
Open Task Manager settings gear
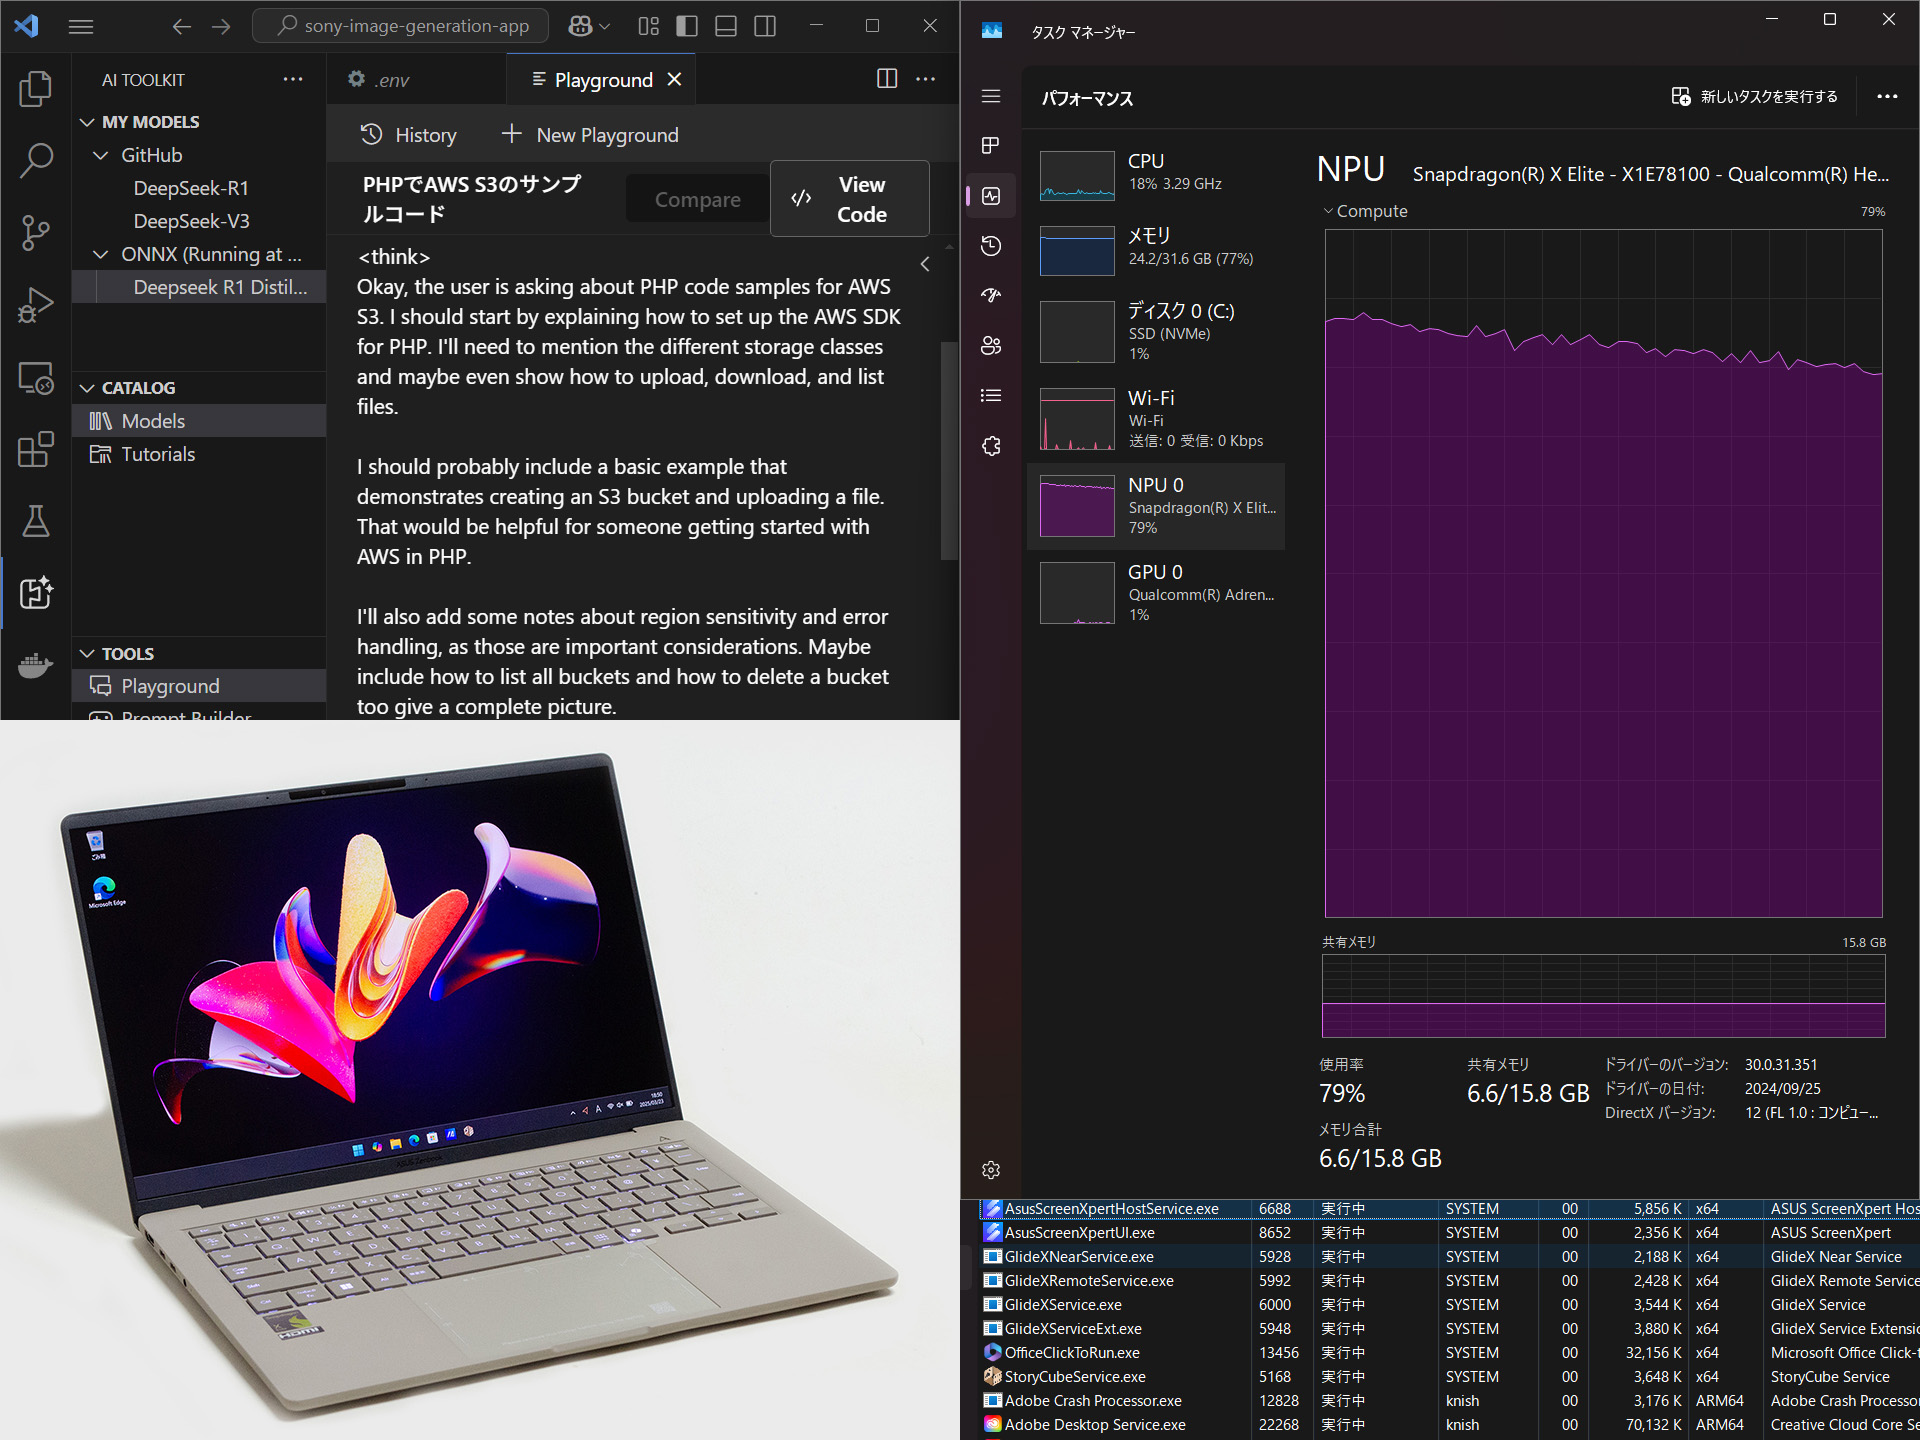point(990,1170)
